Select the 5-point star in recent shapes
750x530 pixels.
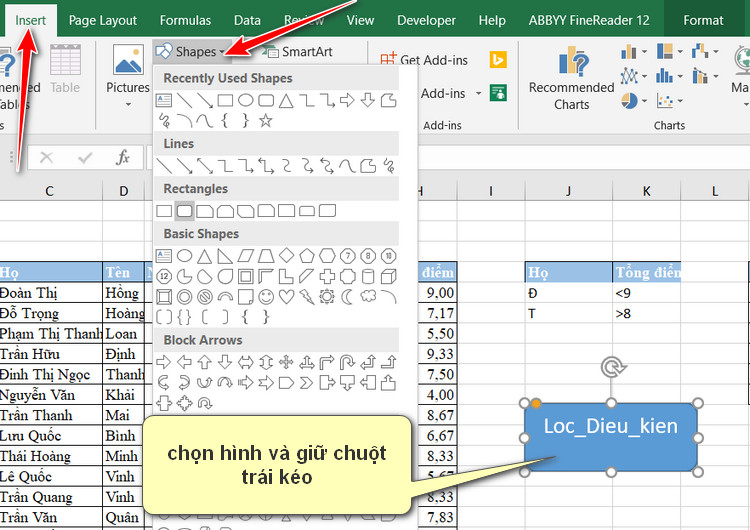(x=265, y=120)
